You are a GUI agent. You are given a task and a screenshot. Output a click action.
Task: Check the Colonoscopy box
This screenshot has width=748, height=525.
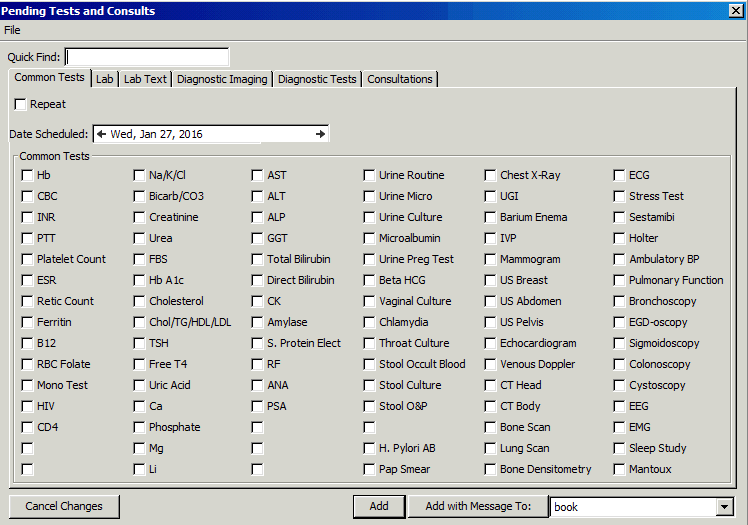619,364
